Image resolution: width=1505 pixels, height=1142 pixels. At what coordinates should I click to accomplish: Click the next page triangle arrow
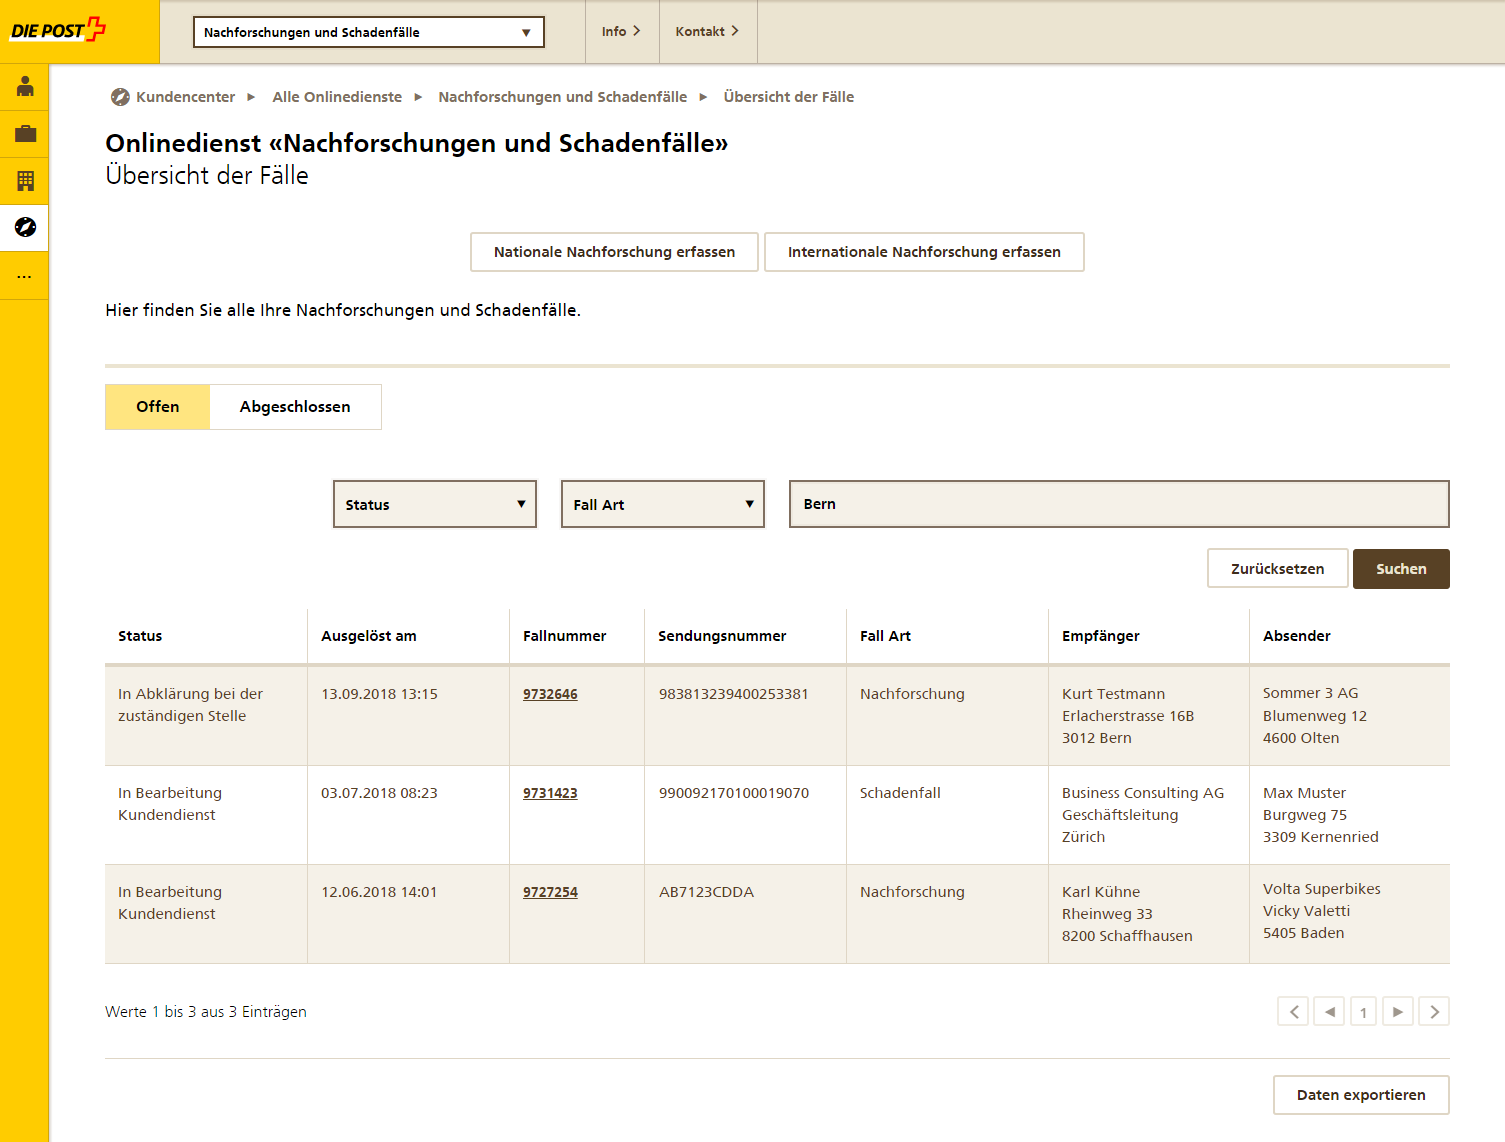click(x=1398, y=1012)
